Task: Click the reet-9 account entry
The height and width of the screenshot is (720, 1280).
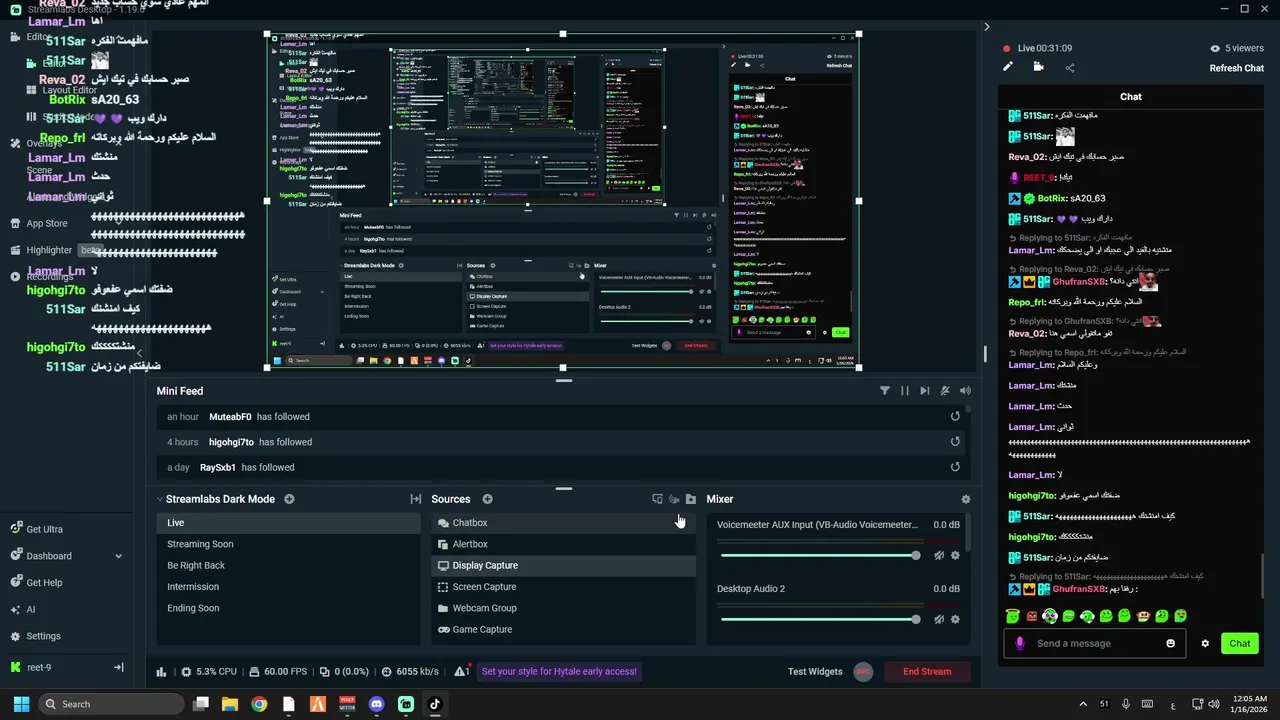Action: click(x=31, y=667)
